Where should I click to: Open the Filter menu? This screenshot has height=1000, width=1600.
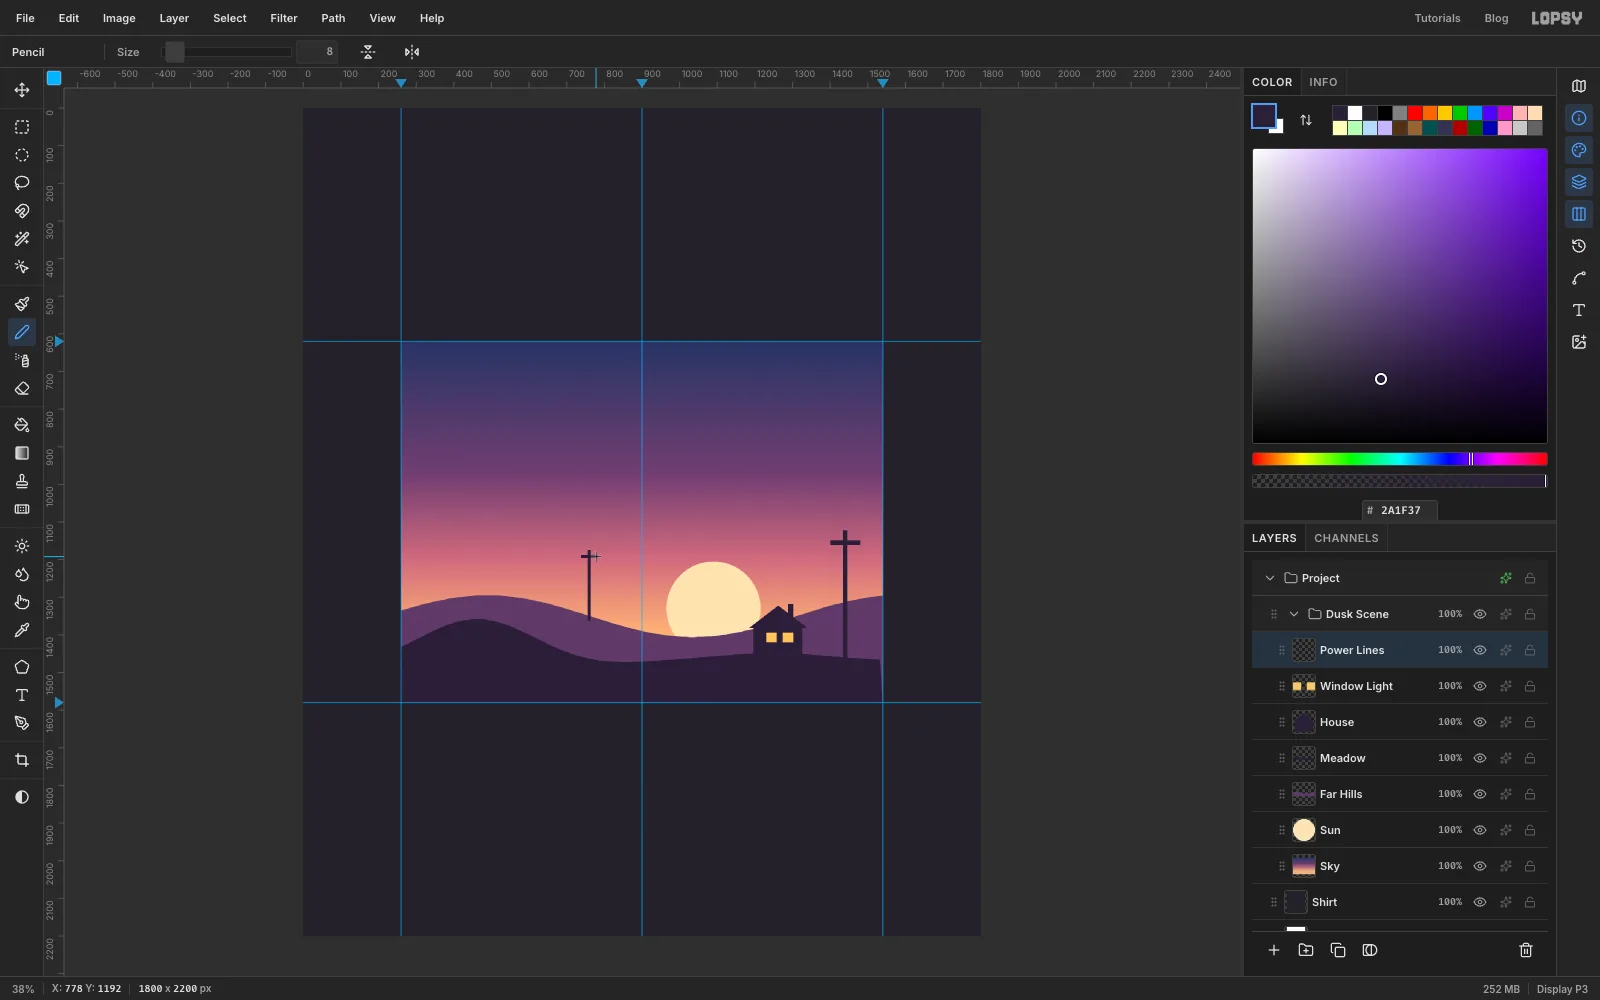pos(284,18)
